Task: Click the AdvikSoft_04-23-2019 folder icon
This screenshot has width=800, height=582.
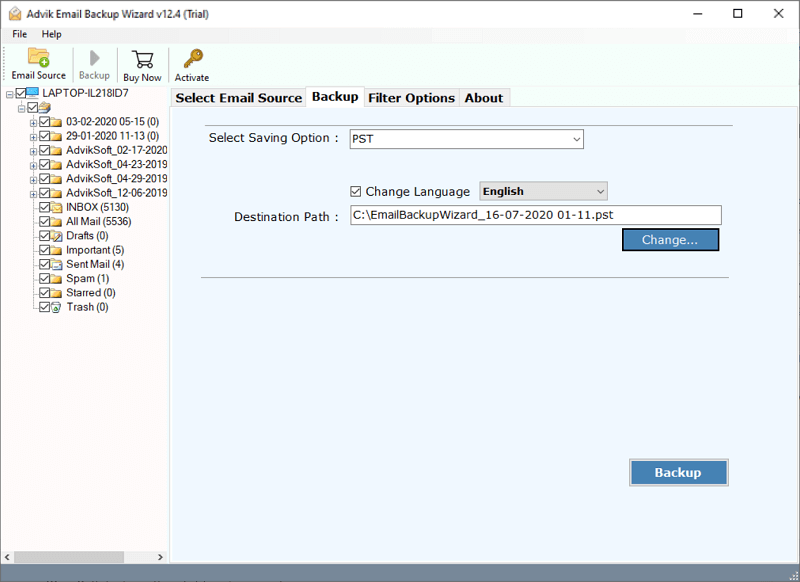Action: (56, 165)
